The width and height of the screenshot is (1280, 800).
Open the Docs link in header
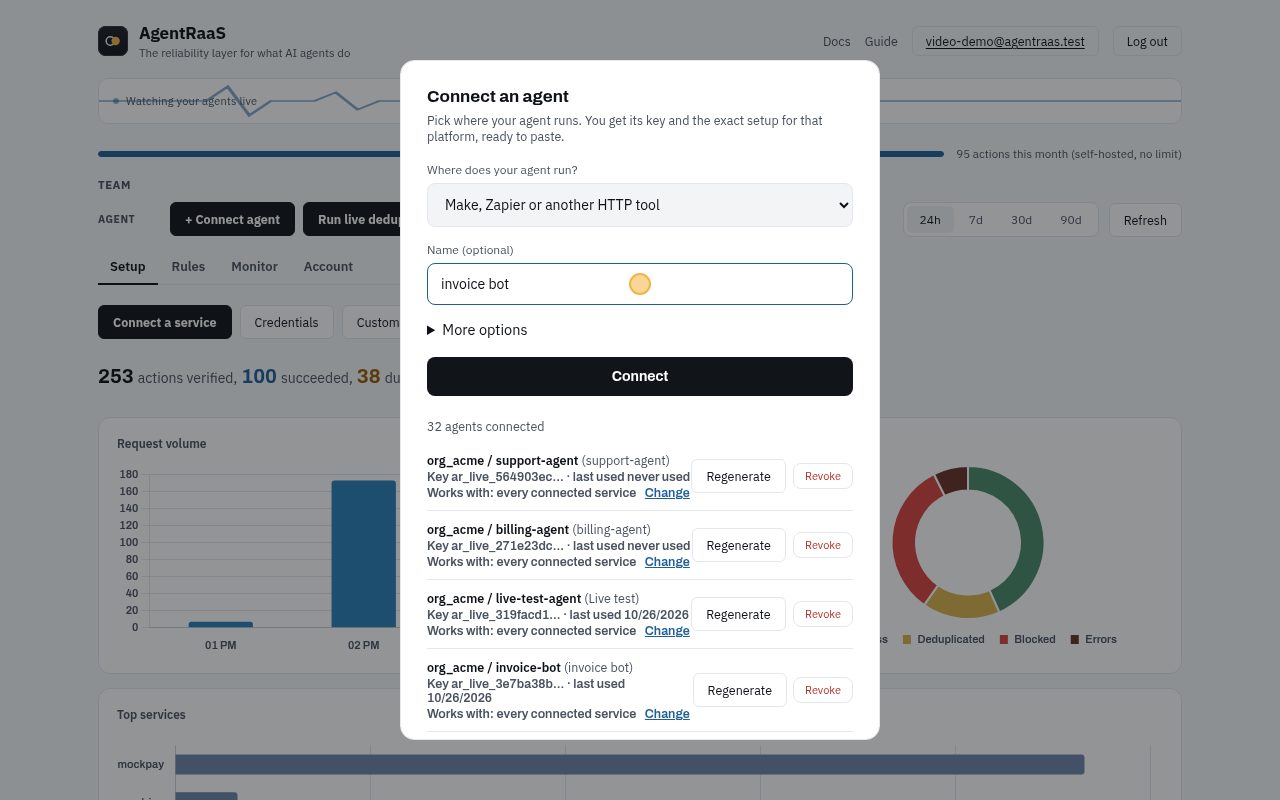(x=837, y=42)
